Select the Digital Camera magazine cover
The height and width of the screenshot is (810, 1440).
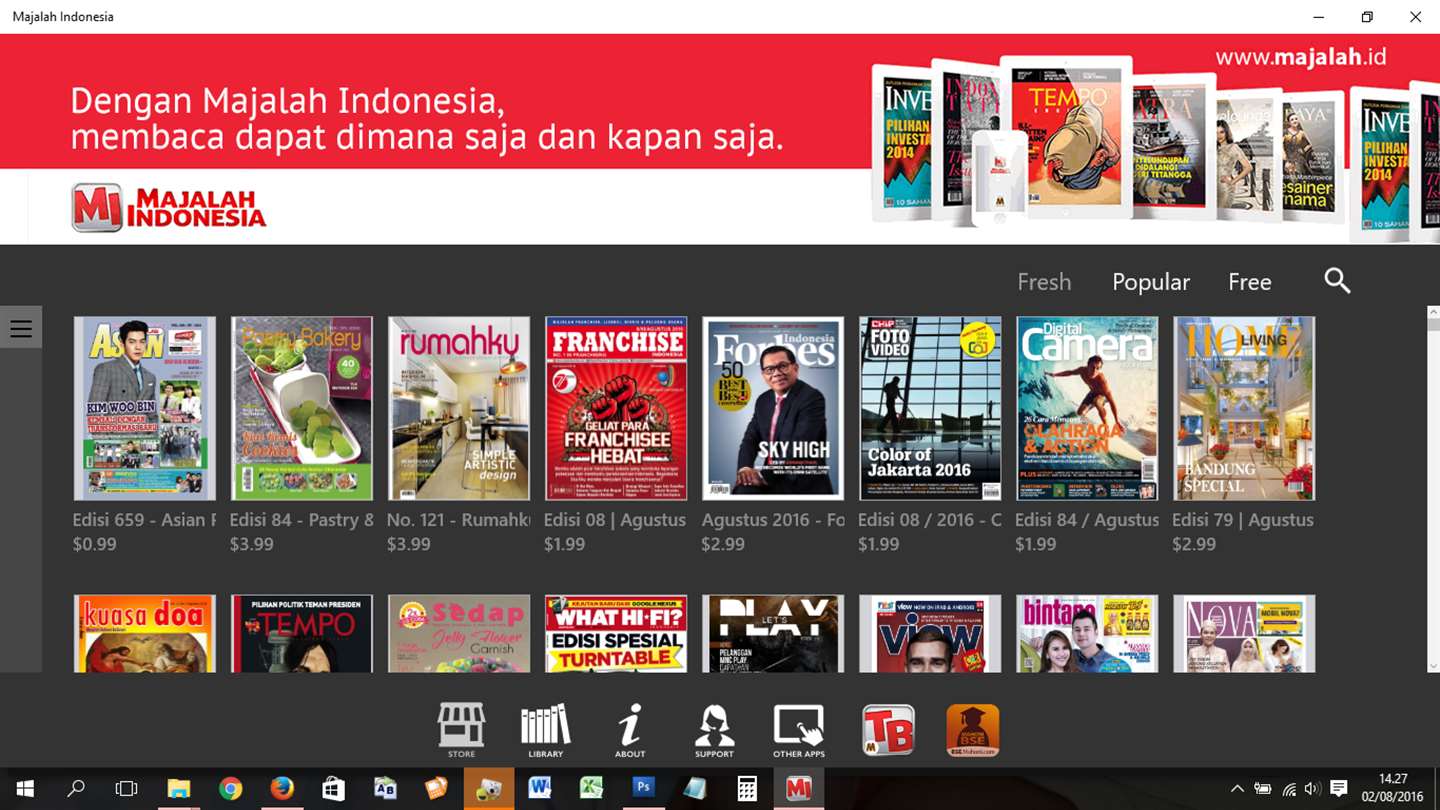pyautogui.click(x=1087, y=408)
